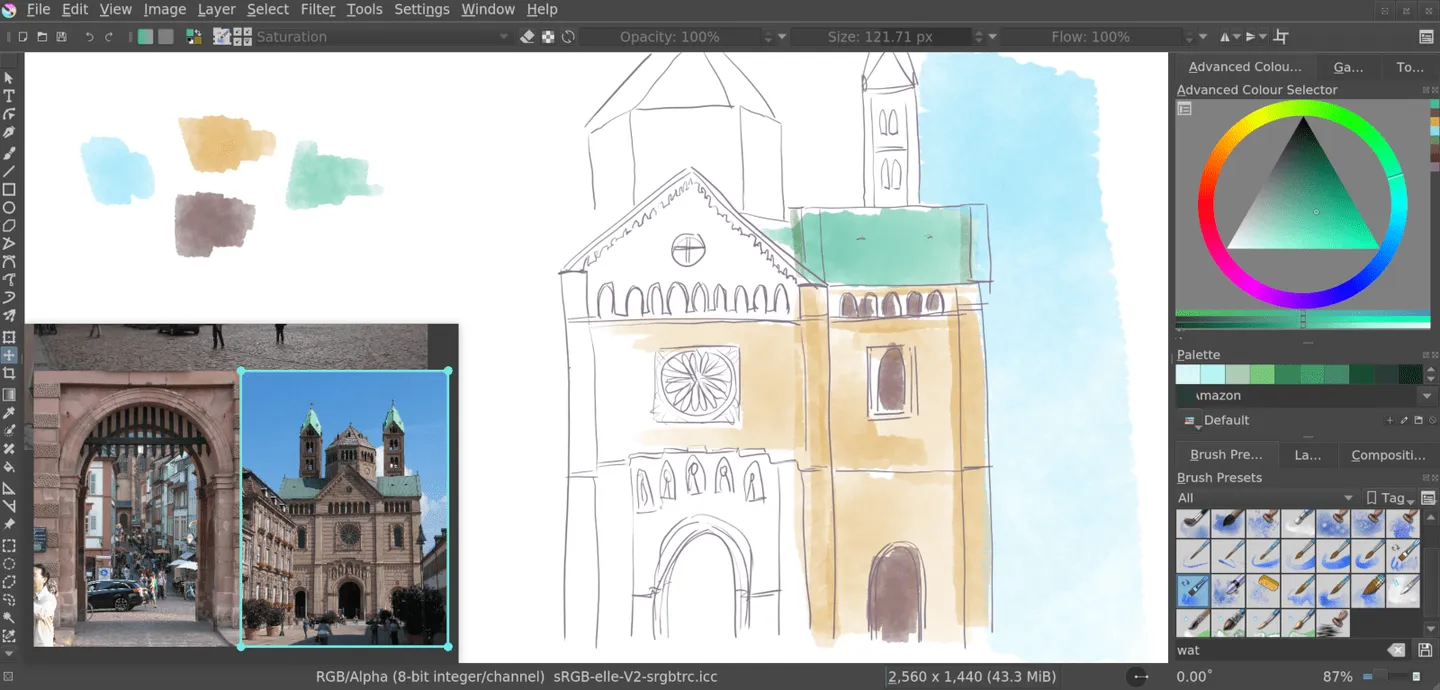The height and width of the screenshot is (690, 1440).
Task: Click the Undo arrow in the toolbar
Action: pos(89,37)
